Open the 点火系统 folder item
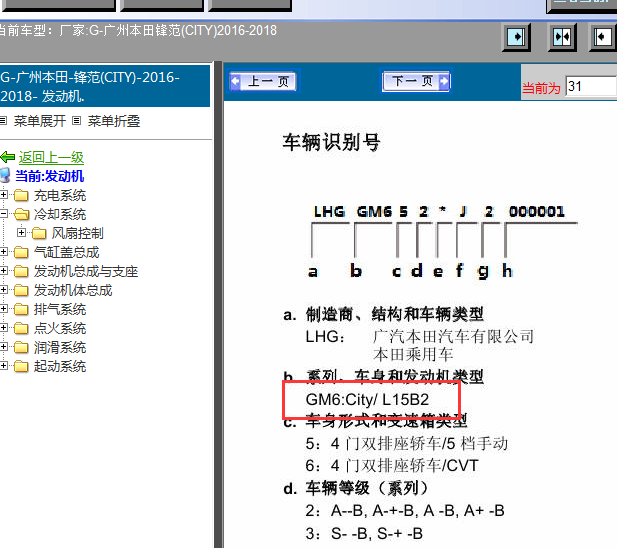617x548 pixels. (60, 328)
